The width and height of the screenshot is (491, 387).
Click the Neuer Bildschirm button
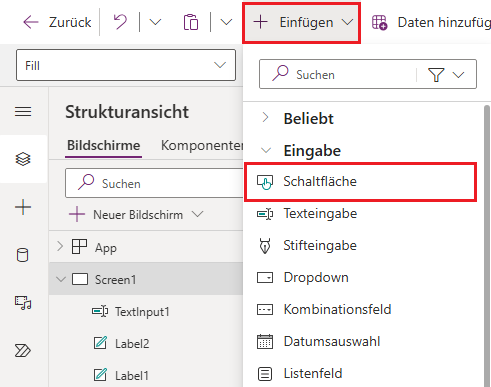136,214
